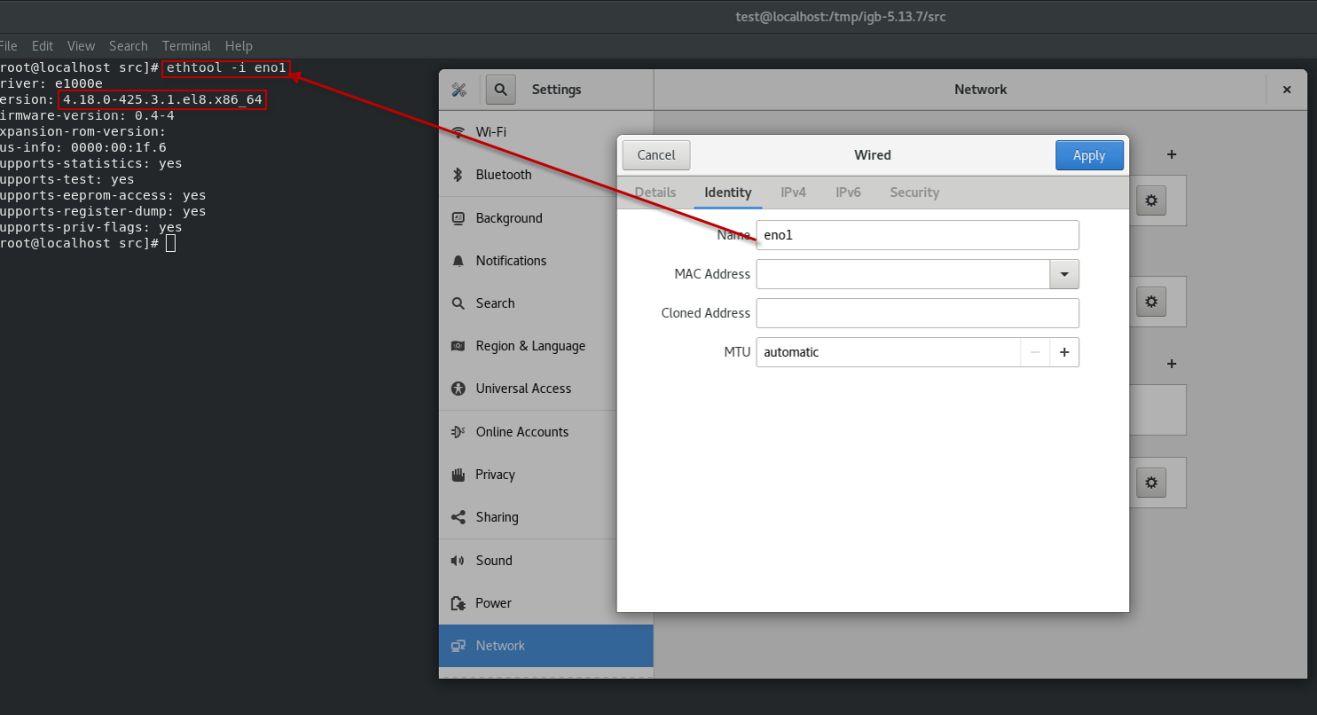
Task: Open the terminal Terminal menu
Action: pyautogui.click(x=186, y=46)
